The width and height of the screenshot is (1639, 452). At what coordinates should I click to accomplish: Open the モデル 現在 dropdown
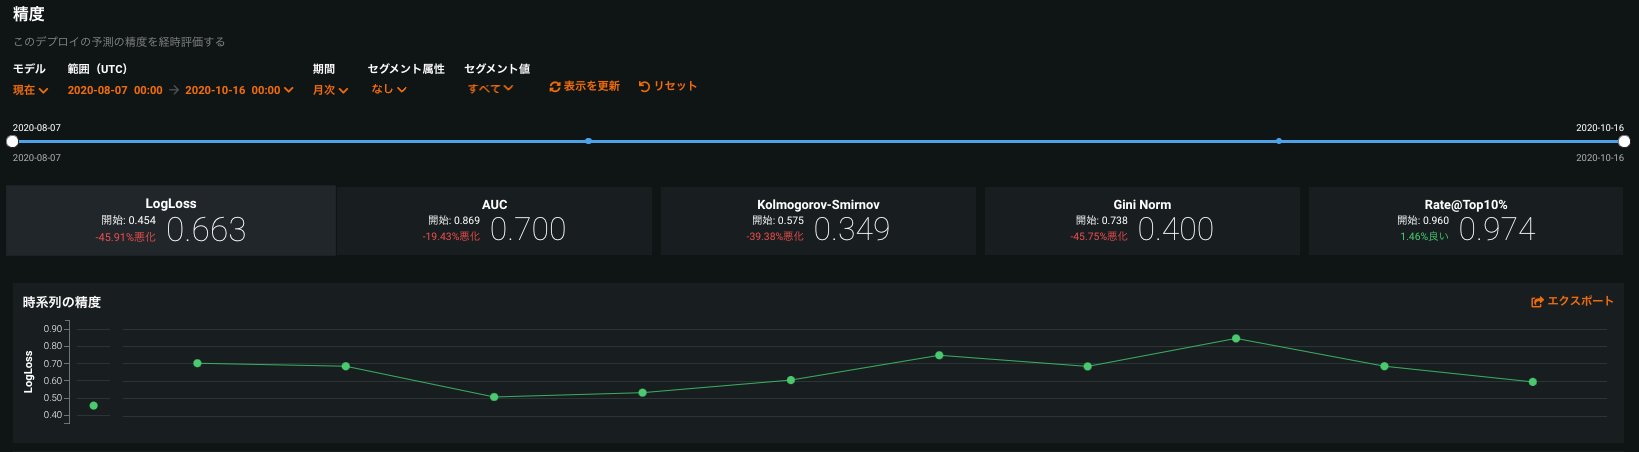30,90
